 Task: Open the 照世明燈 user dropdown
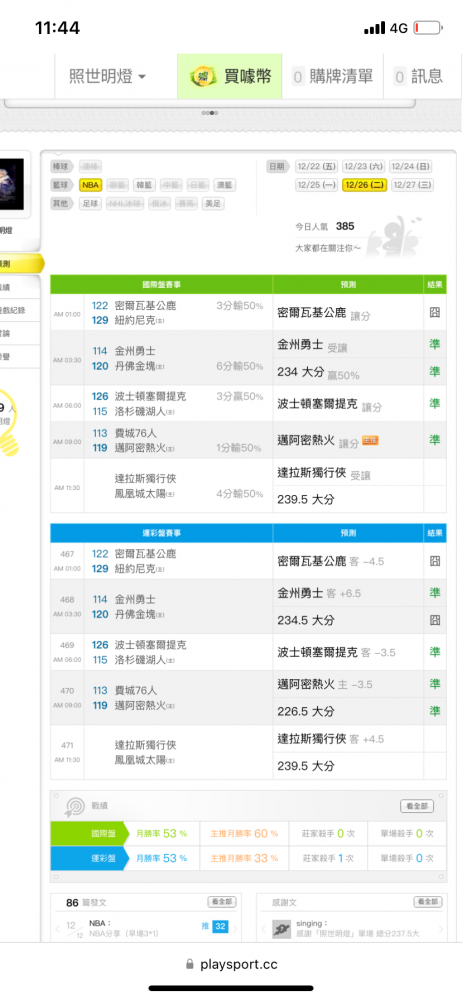(x=107, y=77)
